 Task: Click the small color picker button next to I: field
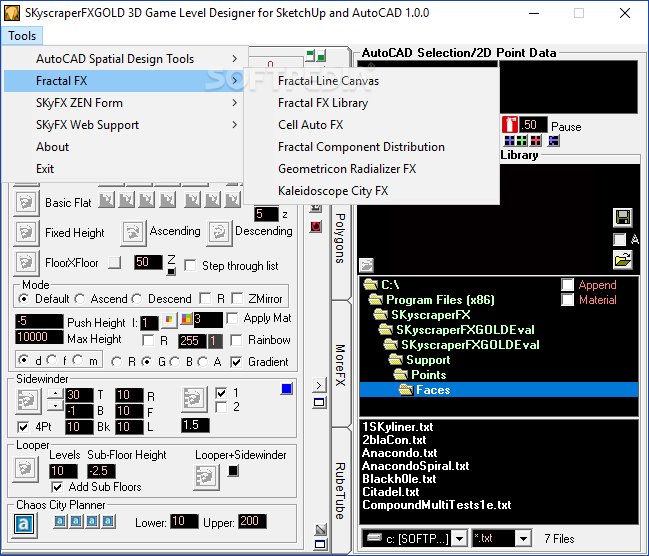(169, 320)
